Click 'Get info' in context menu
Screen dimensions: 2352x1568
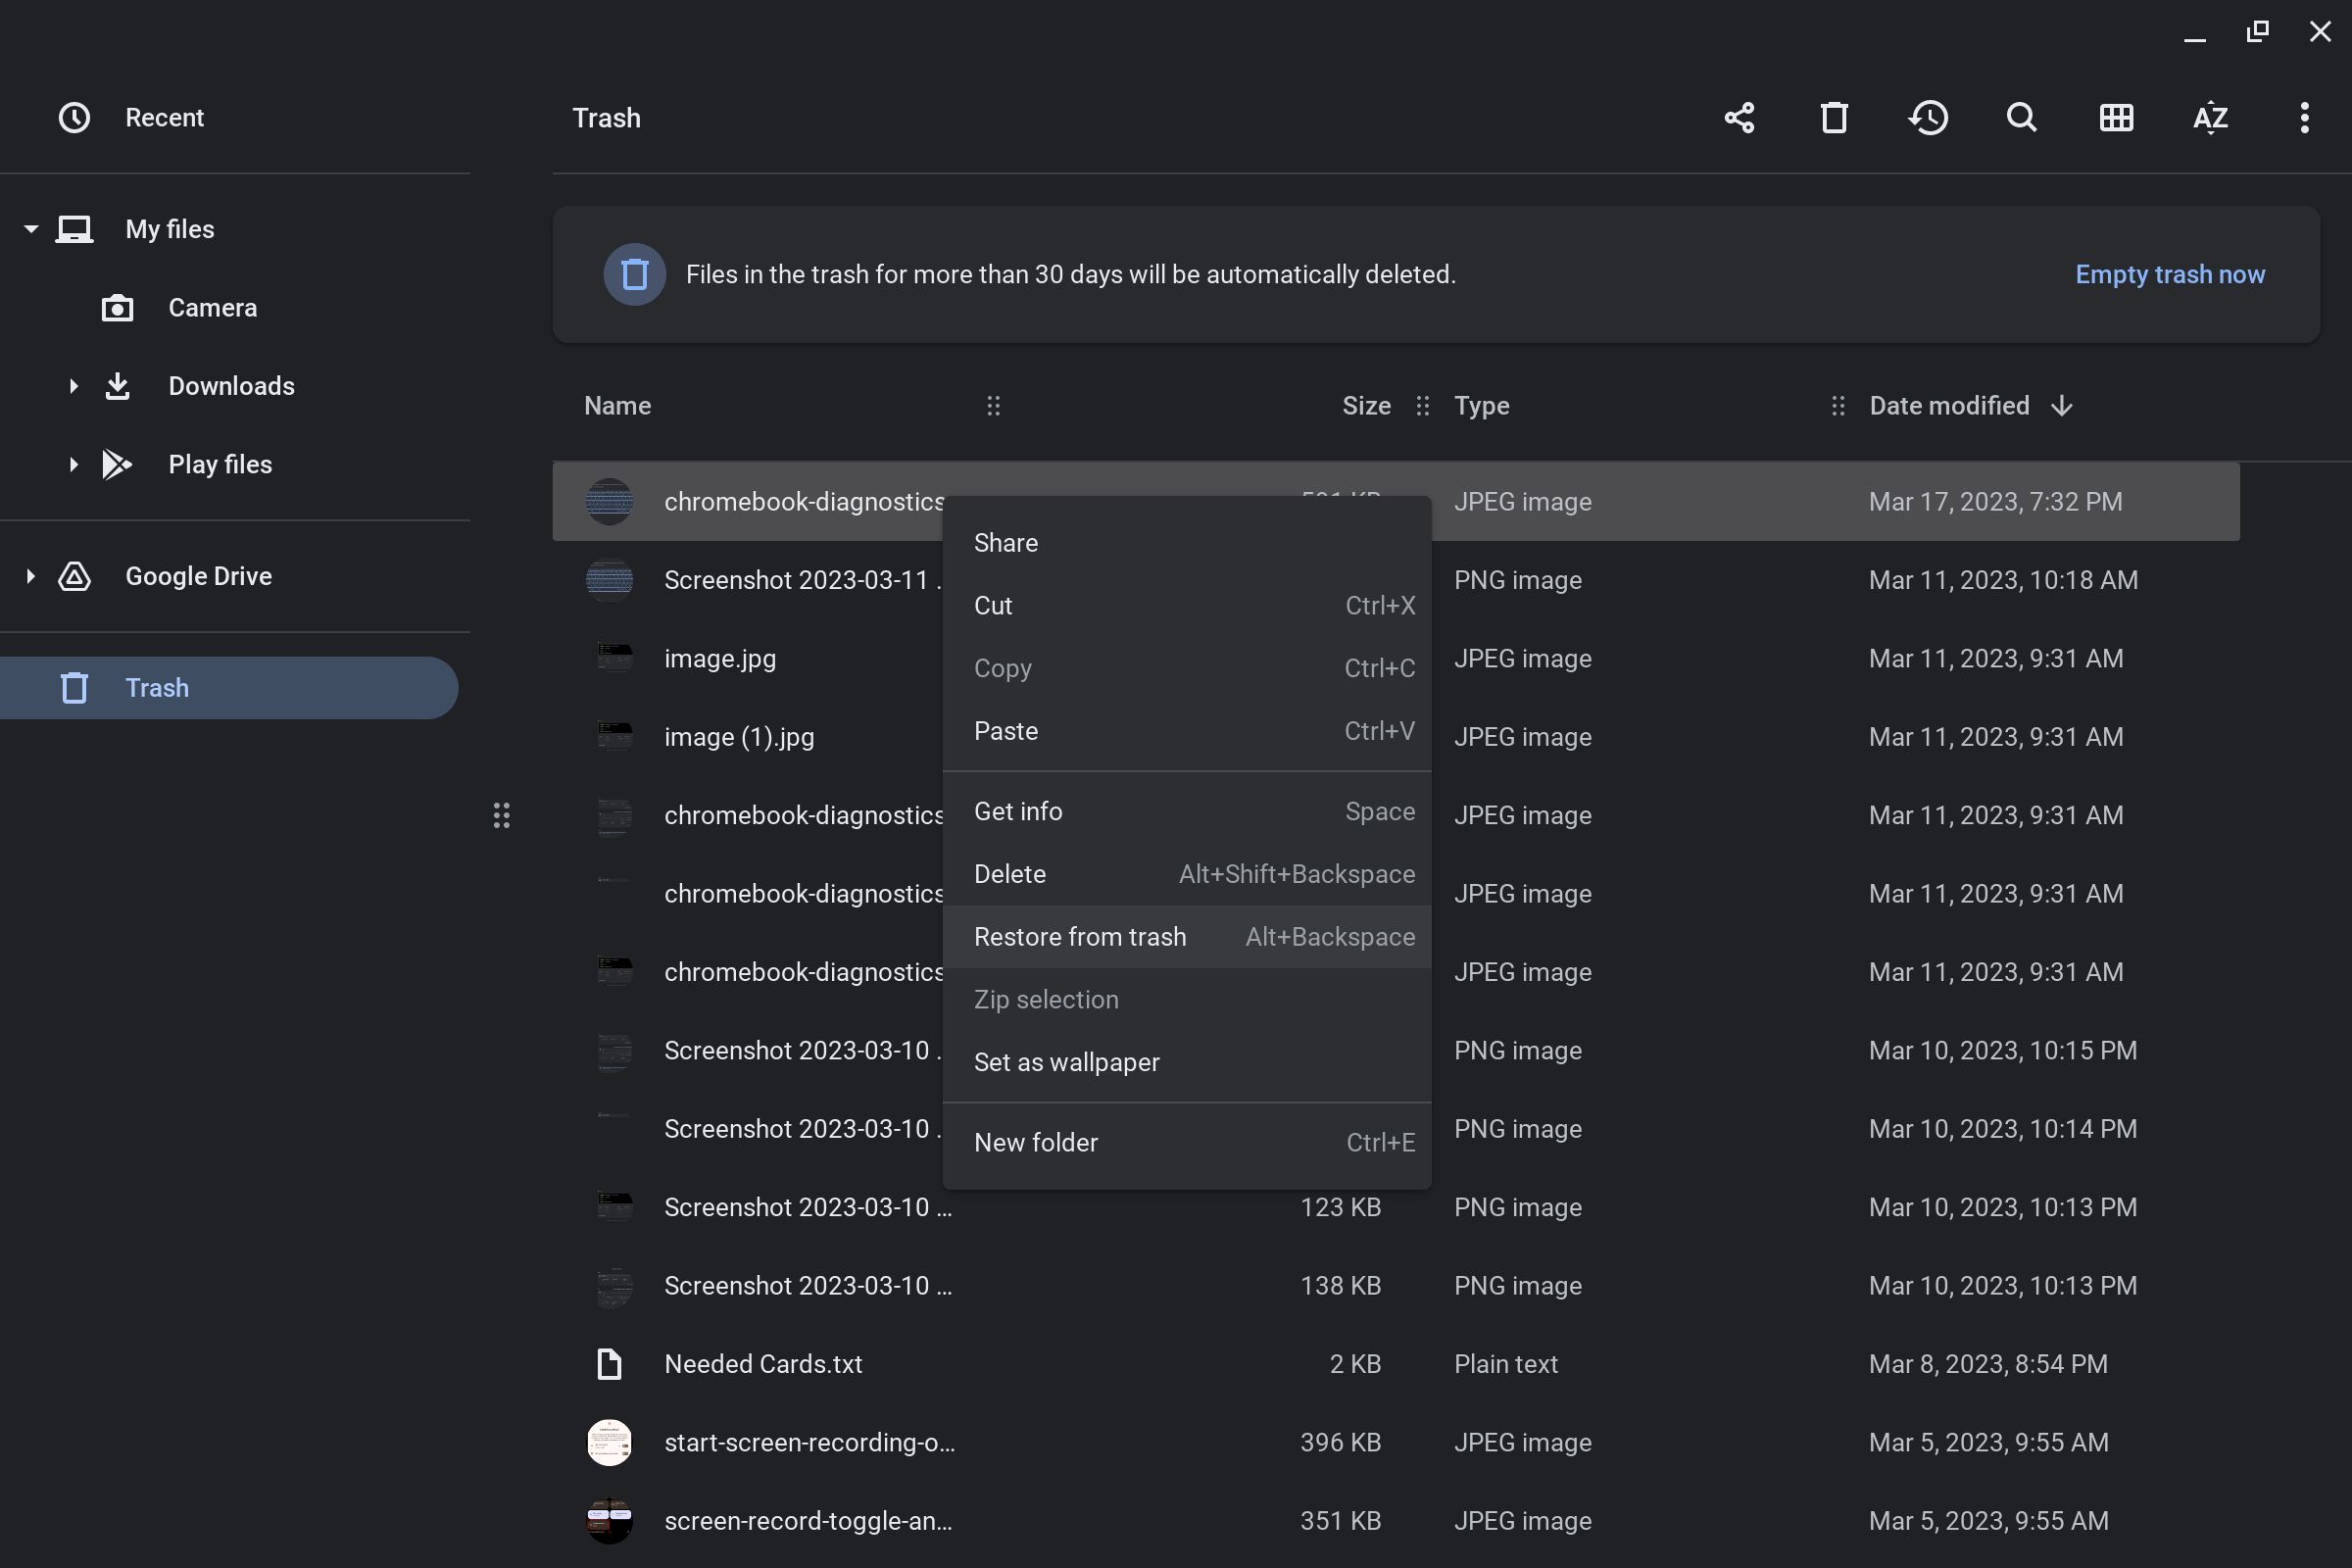coord(1017,810)
